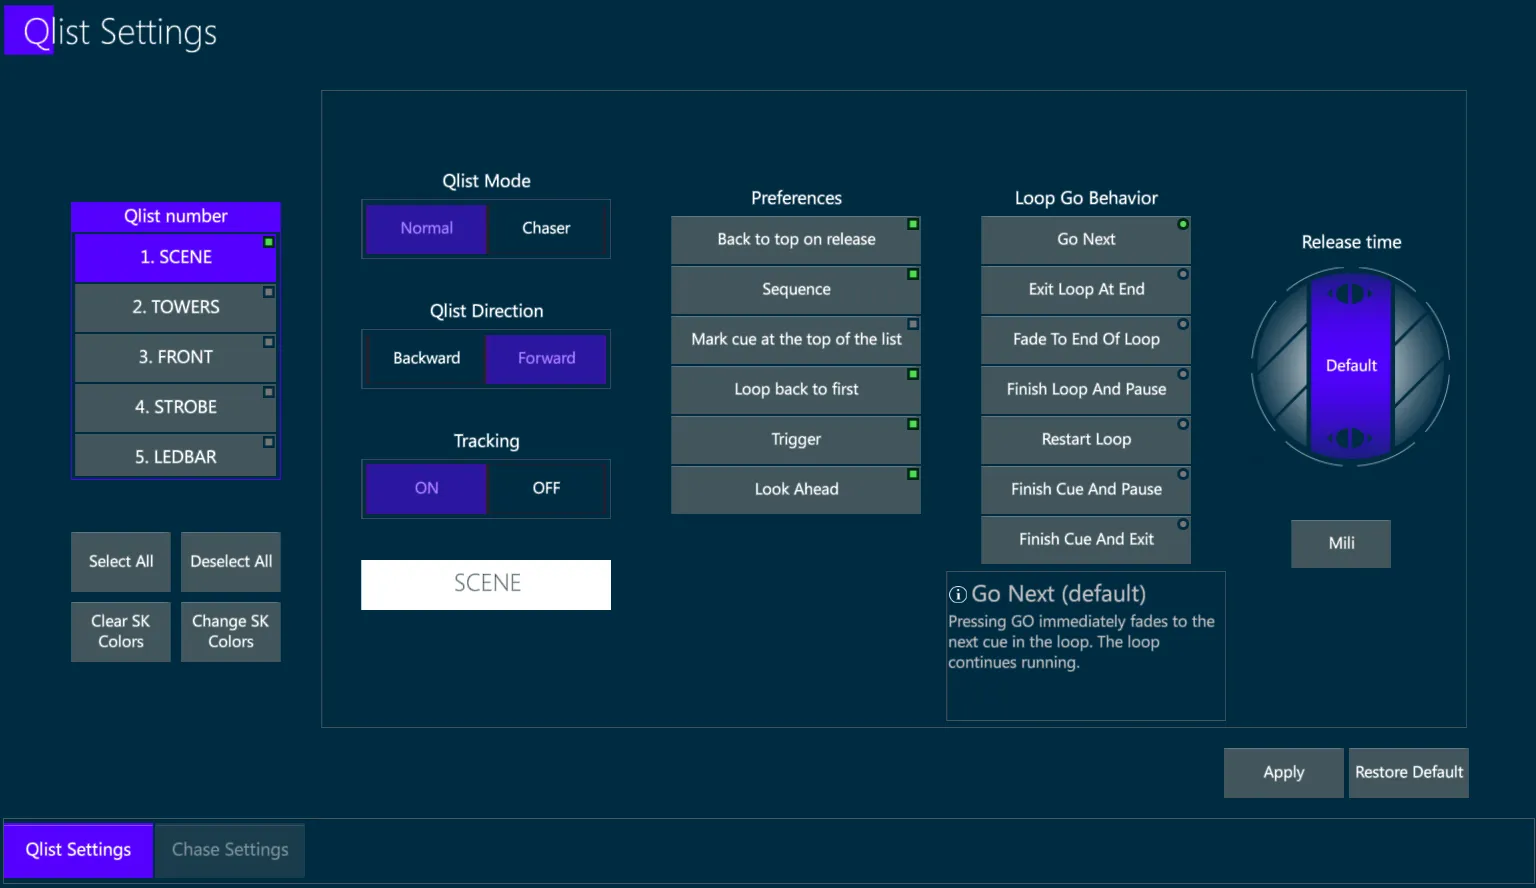Viewport: 1536px width, 888px height.
Task: Toggle Loop back to first
Action: [796, 390]
